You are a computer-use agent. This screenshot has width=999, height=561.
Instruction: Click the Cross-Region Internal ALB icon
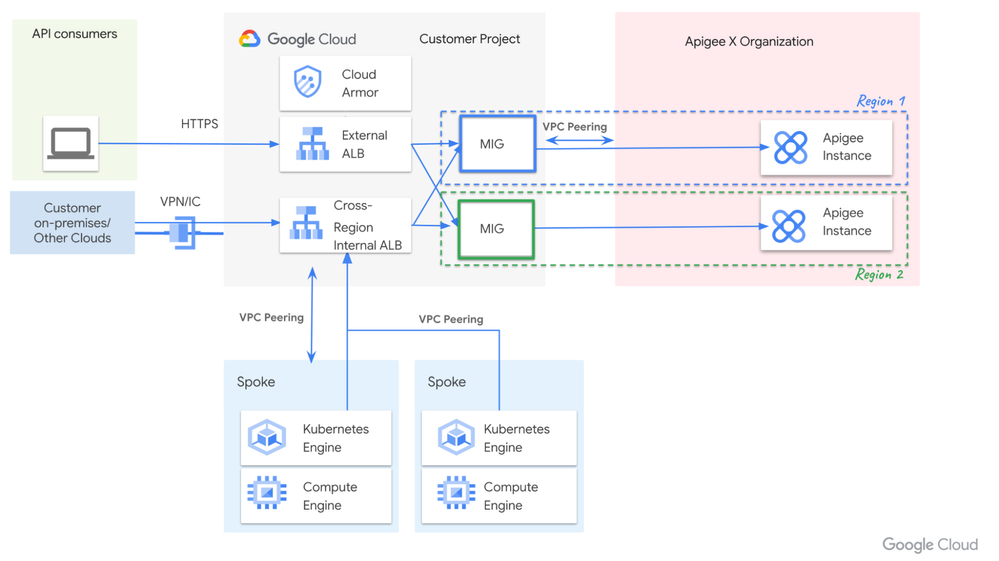(x=306, y=223)
